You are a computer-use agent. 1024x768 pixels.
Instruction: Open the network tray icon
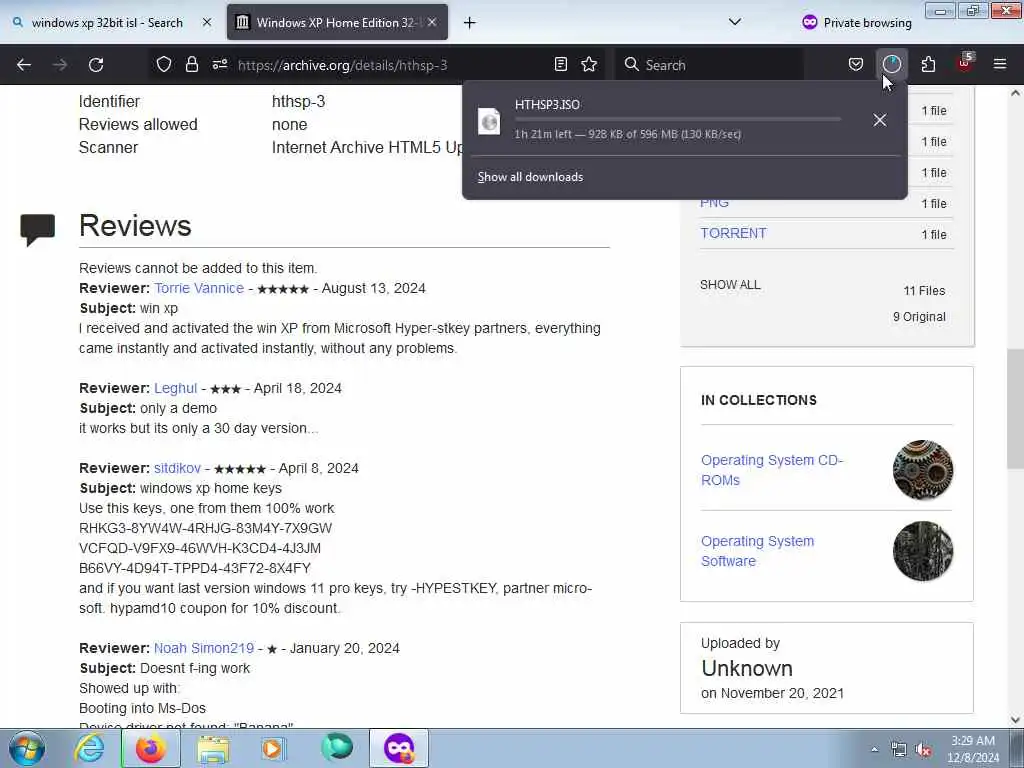pyautogui.click(x=899, y=750)
